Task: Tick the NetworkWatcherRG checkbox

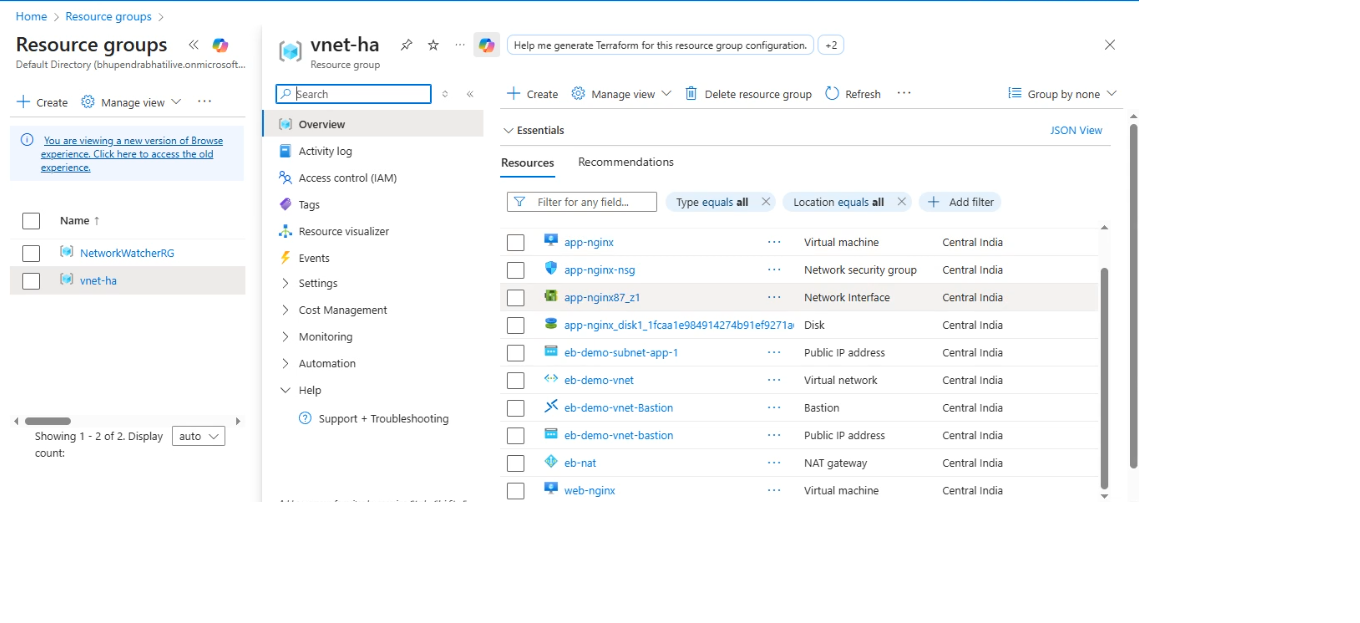Action: 31,253
